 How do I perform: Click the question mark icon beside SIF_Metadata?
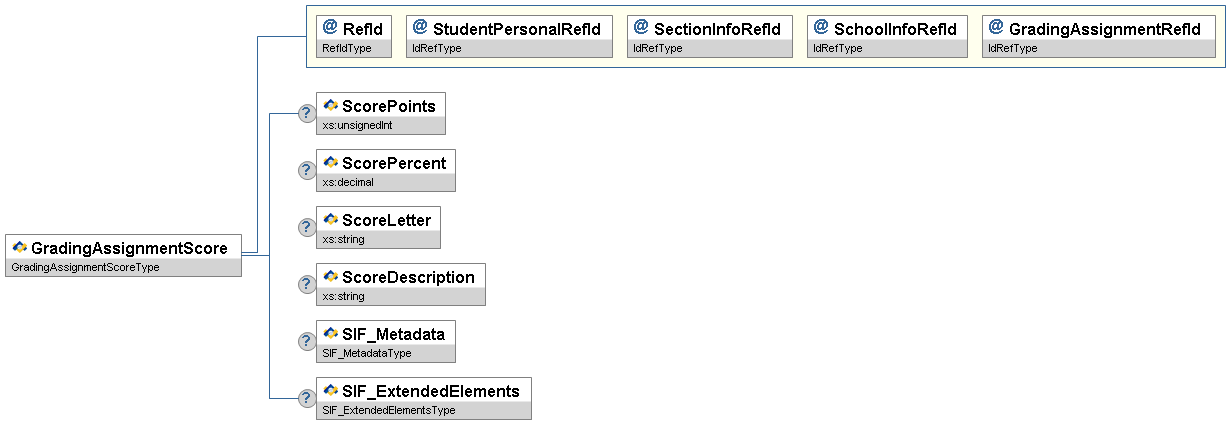tap(307, 341)
